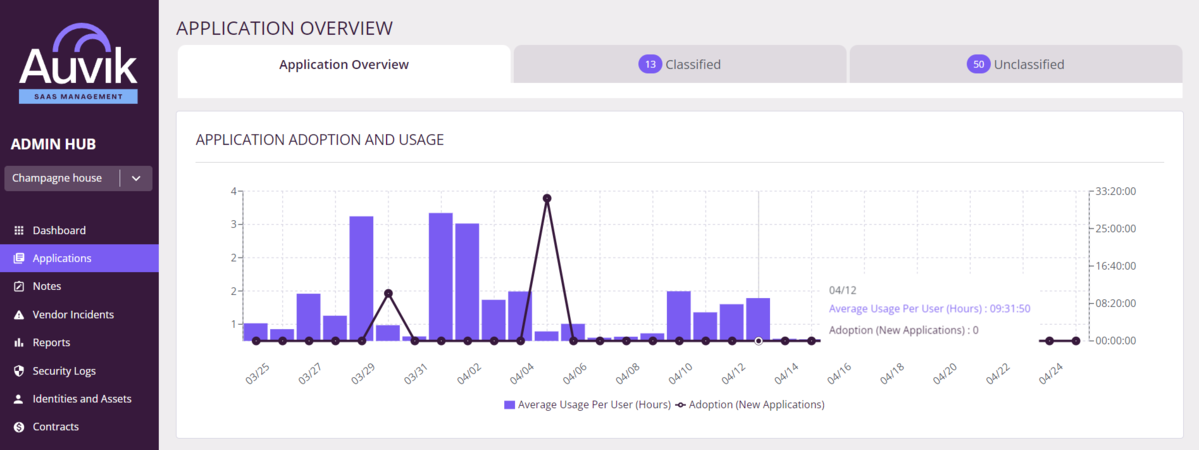Click the Security Logs shield icon

tap(19, 371)
